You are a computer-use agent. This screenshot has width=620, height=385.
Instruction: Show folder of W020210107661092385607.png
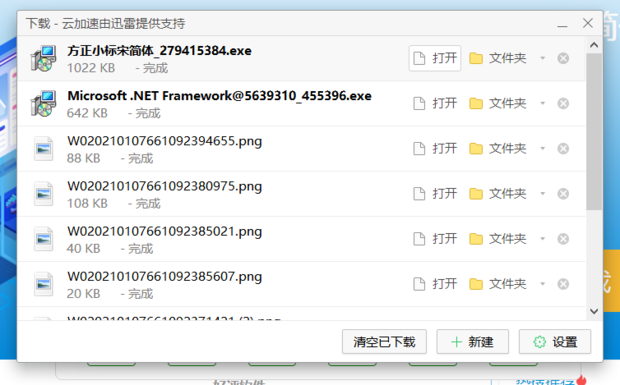click(498, 283)
